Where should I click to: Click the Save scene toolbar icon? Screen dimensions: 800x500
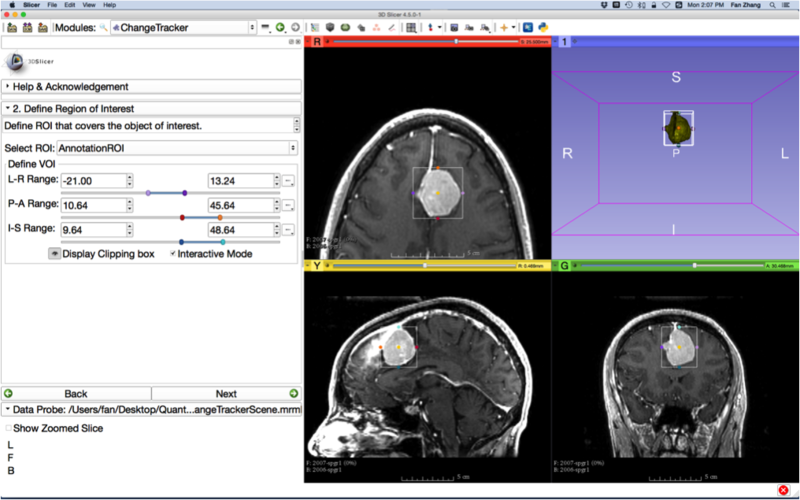click(42, 27)
